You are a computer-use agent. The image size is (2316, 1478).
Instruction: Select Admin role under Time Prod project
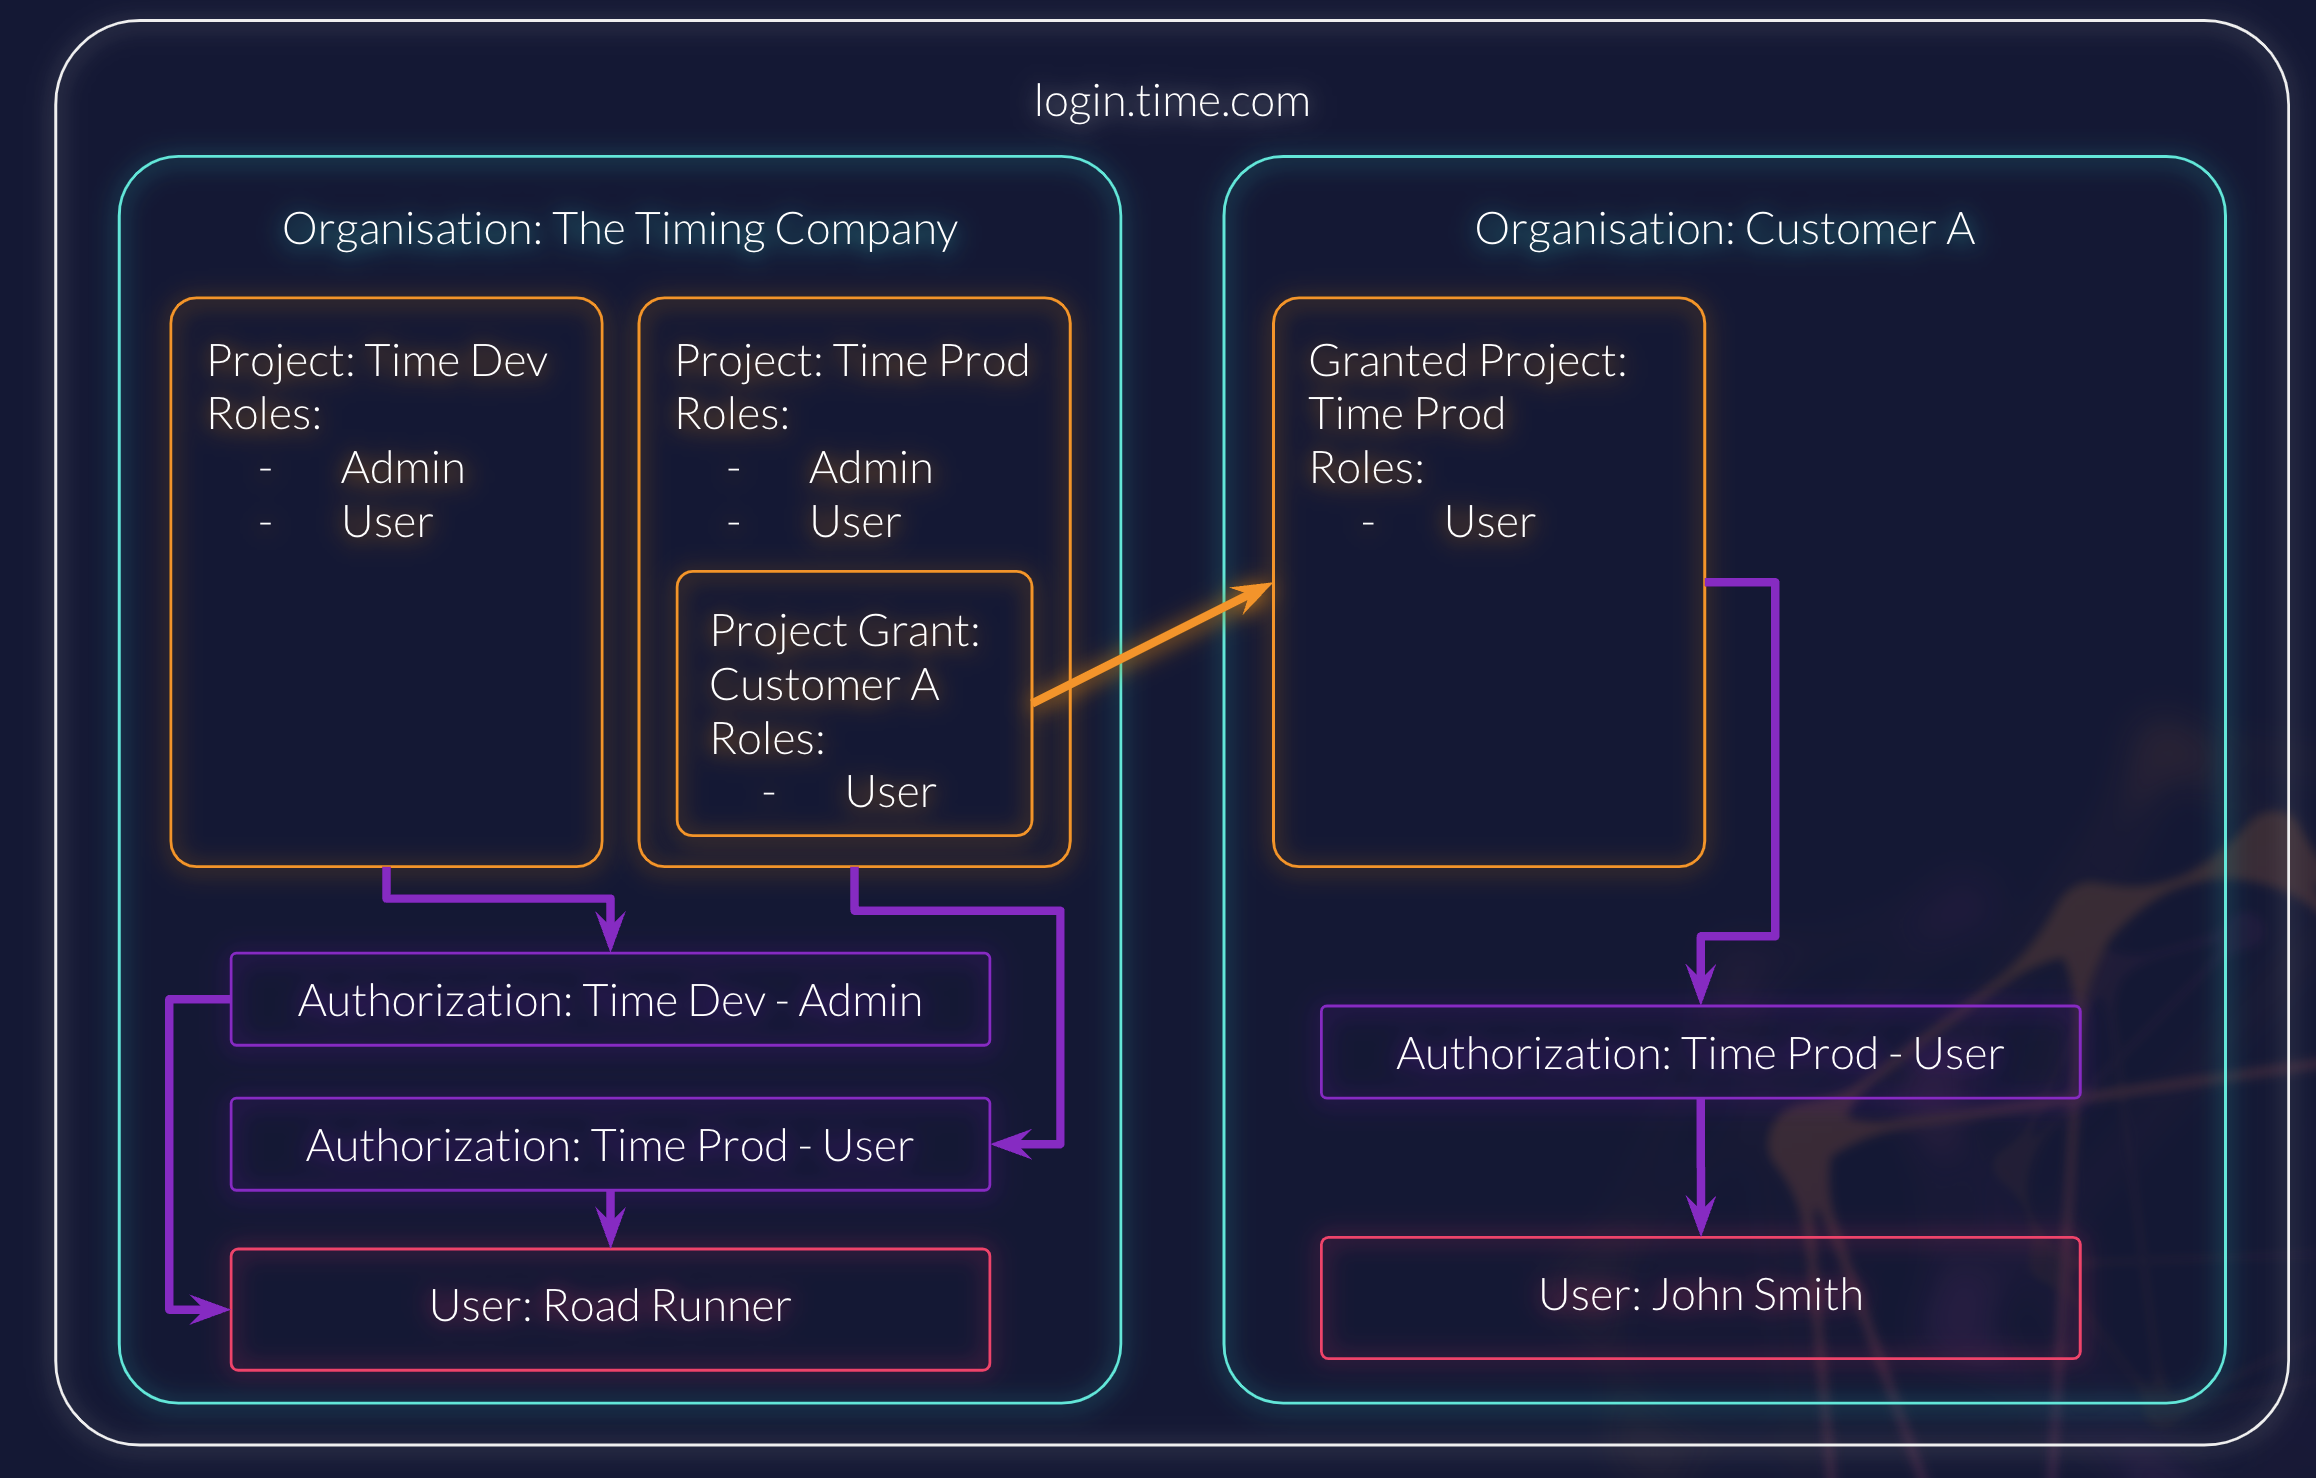[870, 468]
